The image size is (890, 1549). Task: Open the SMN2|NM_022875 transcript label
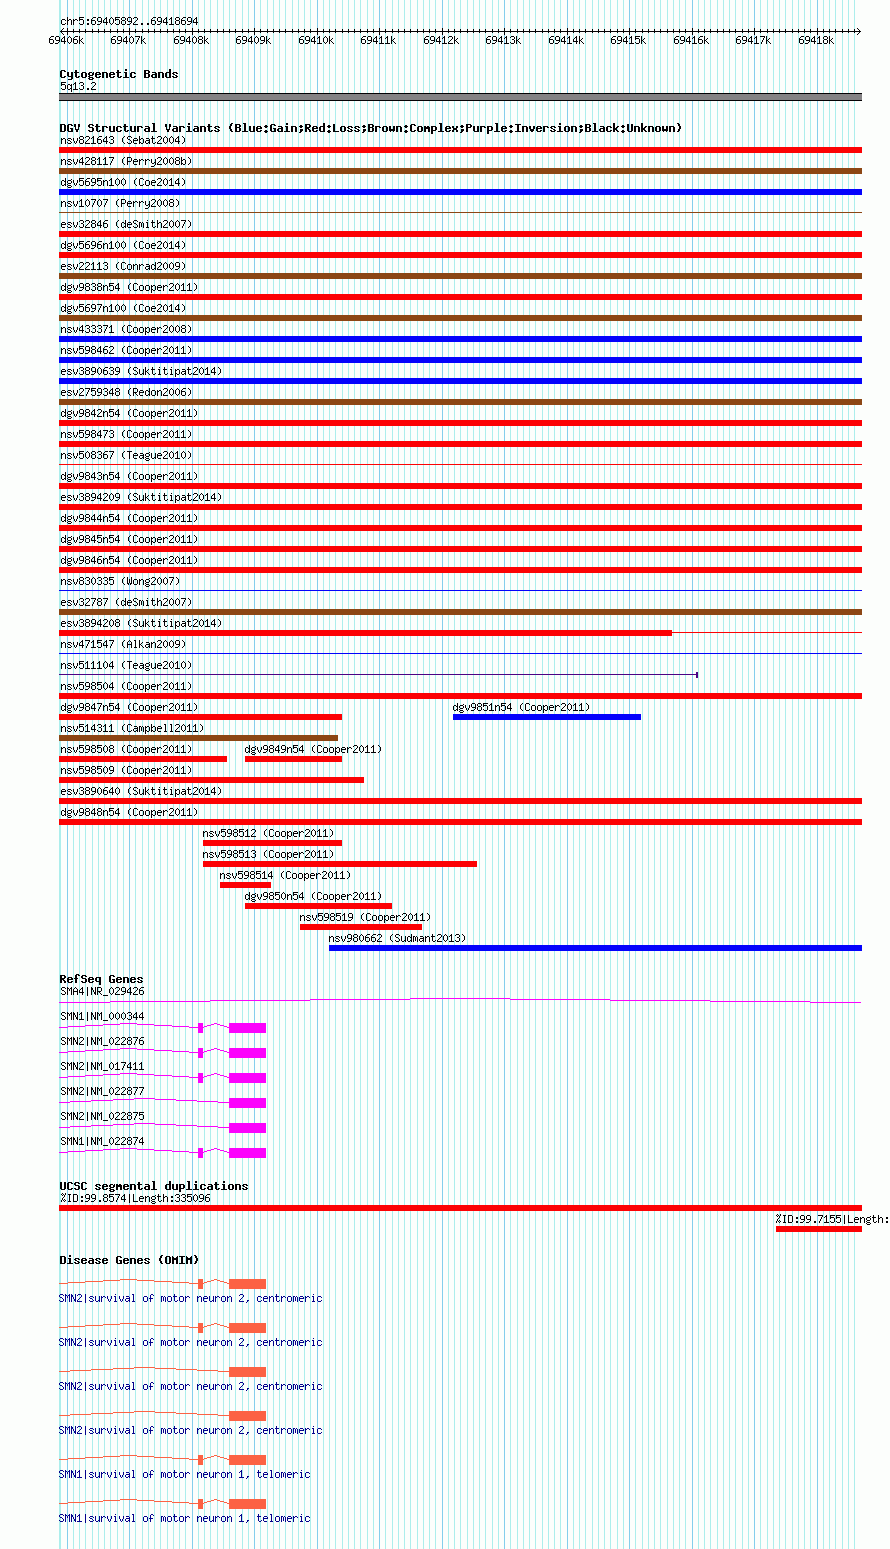102,1117
